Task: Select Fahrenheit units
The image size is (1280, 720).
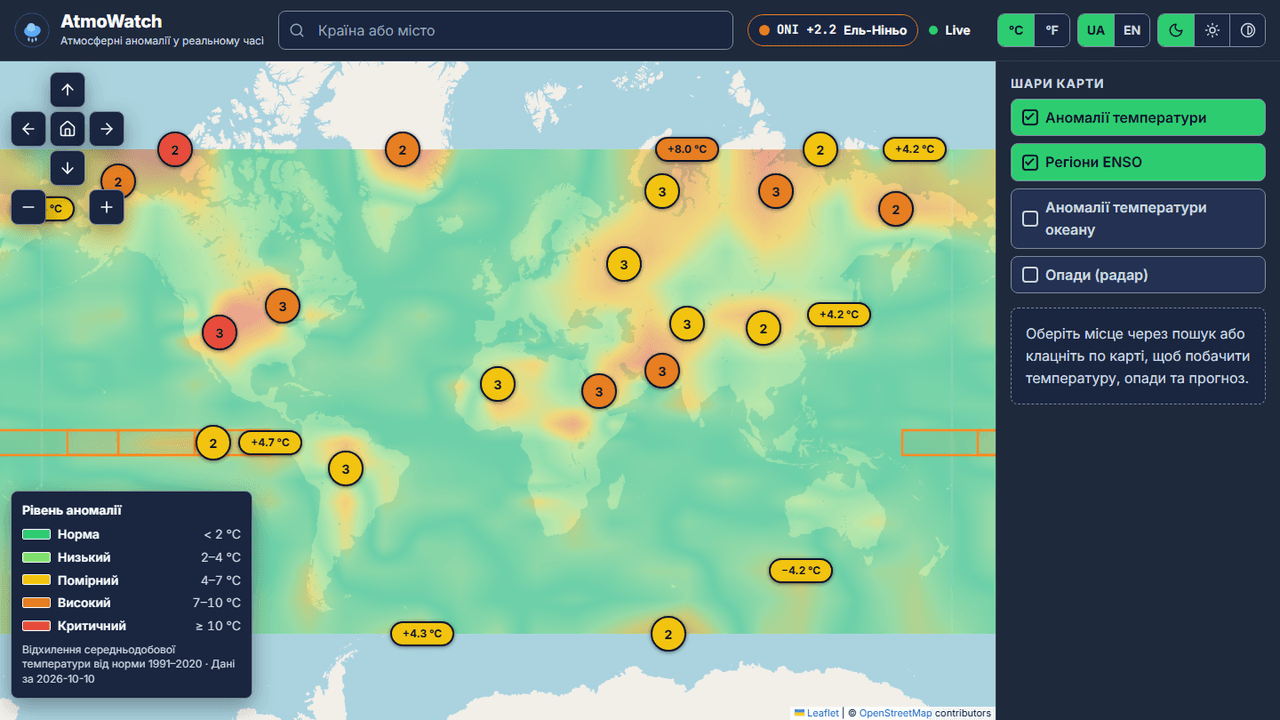Action: tap(1052, 30)
